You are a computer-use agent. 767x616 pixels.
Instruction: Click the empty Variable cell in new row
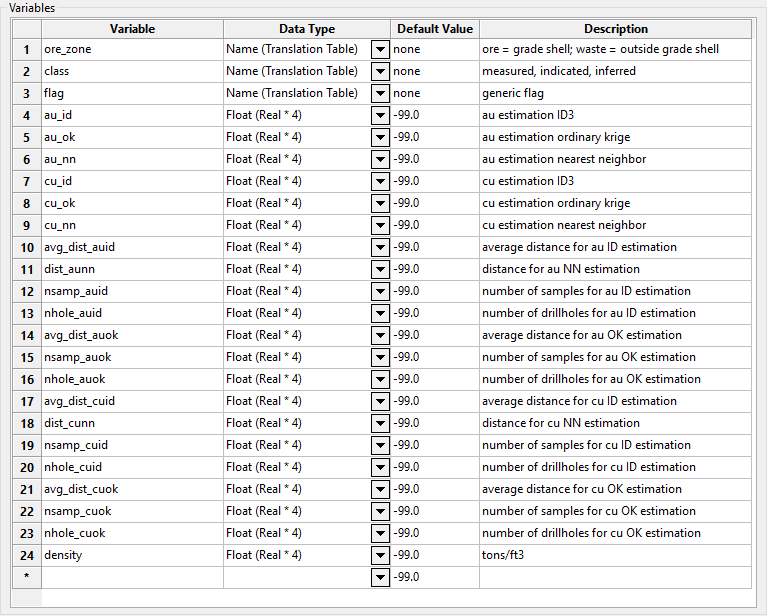(132, 577)
